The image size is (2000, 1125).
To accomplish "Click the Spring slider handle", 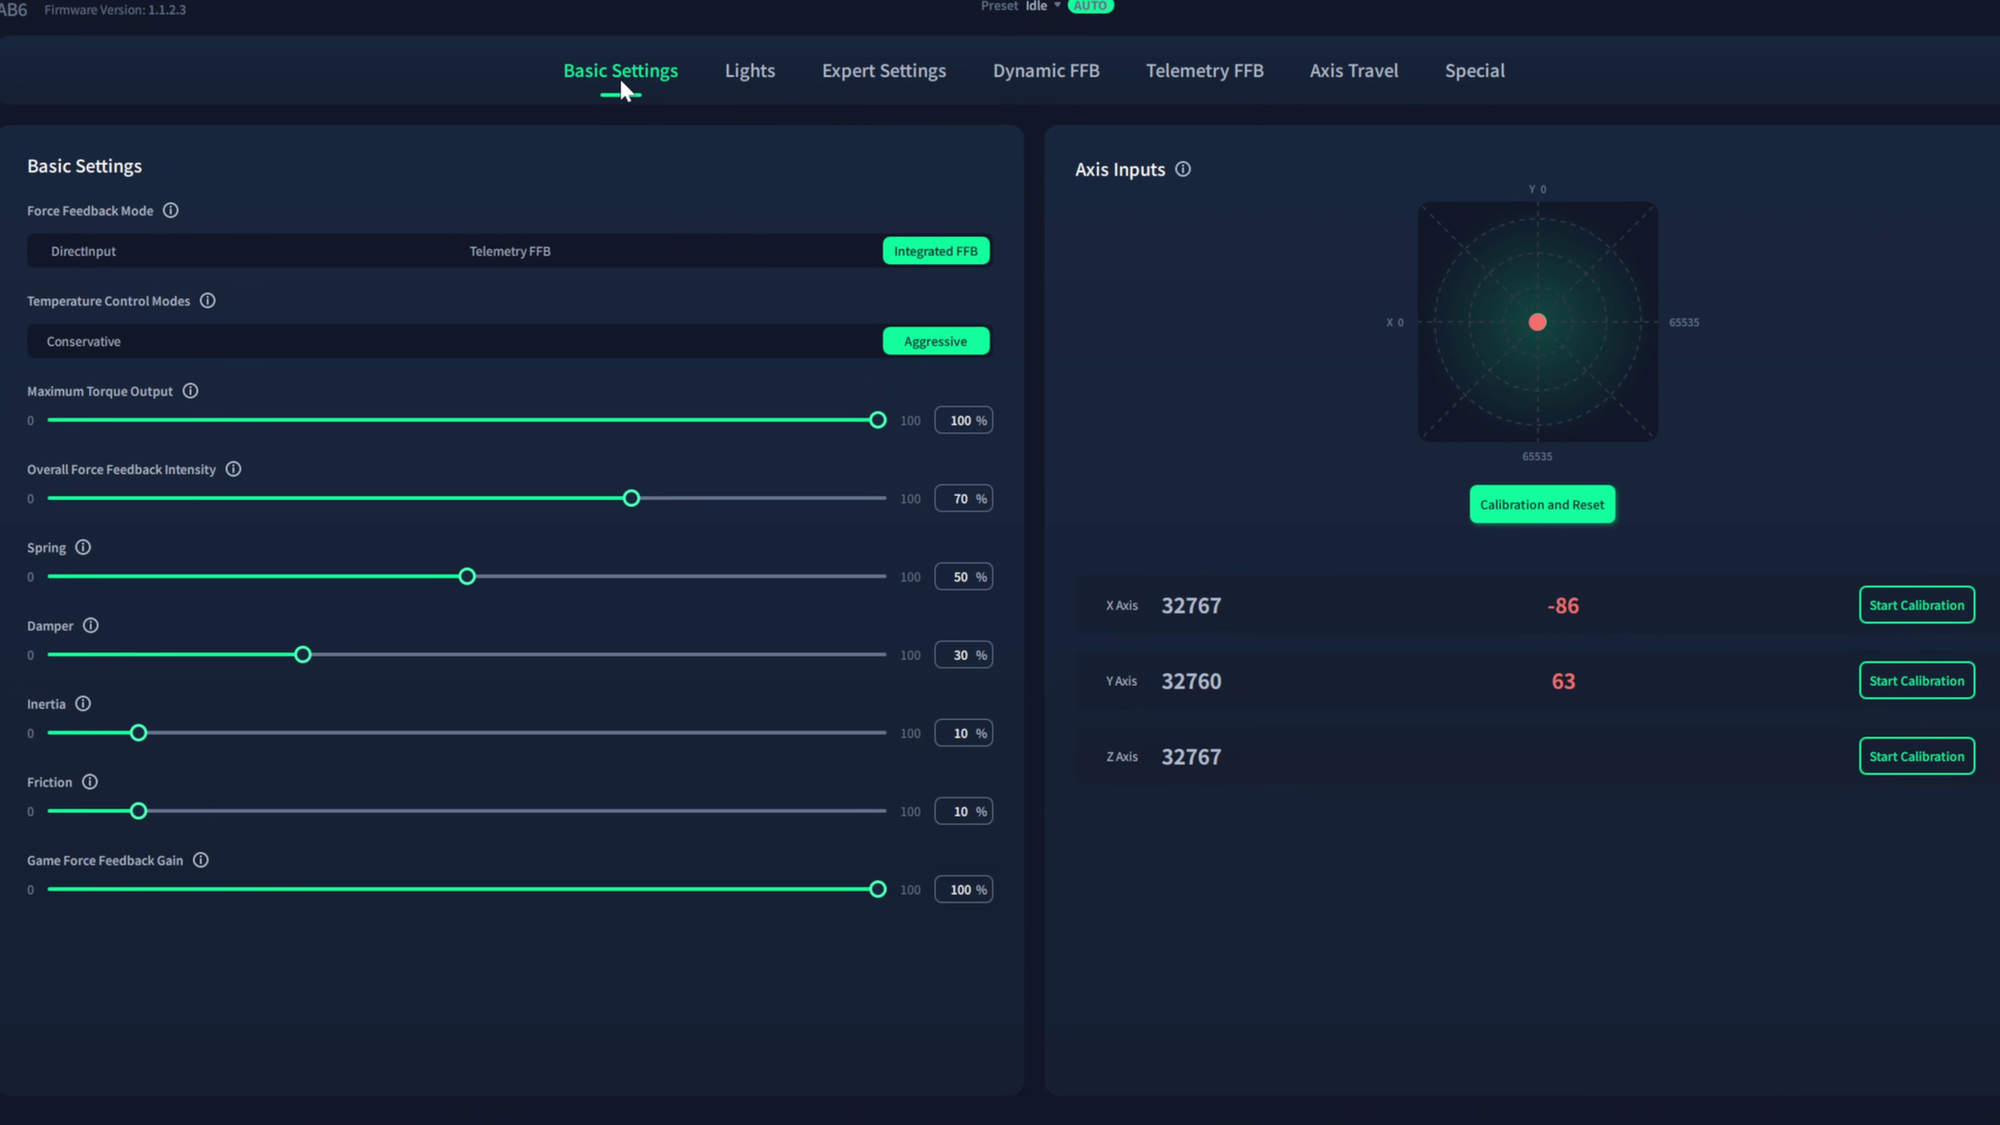I will pyautogui.click(x=467, y=577).
